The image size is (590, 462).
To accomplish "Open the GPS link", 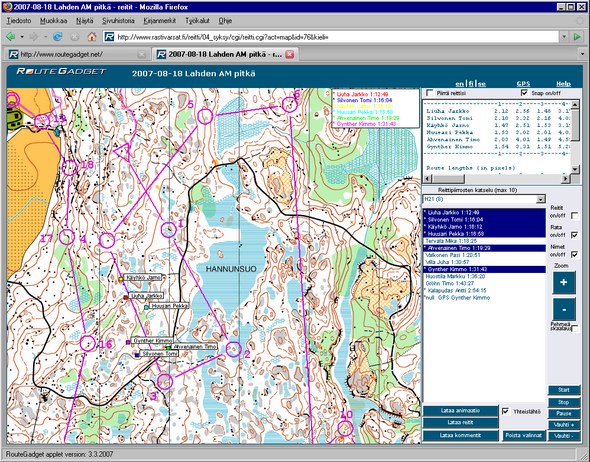I will (523, 84).
